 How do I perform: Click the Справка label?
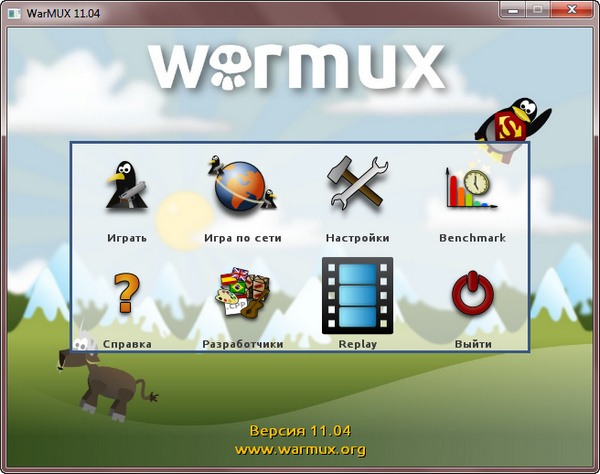click(127, 344)
